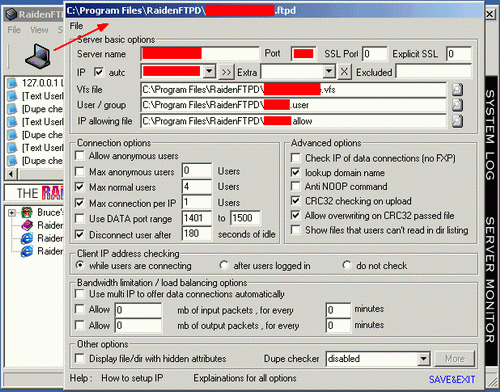Image resolution: width=500 pixels, height=392 pixels.
Task: Enable Allow mb of input packets limit
Action: pos(80,309)
